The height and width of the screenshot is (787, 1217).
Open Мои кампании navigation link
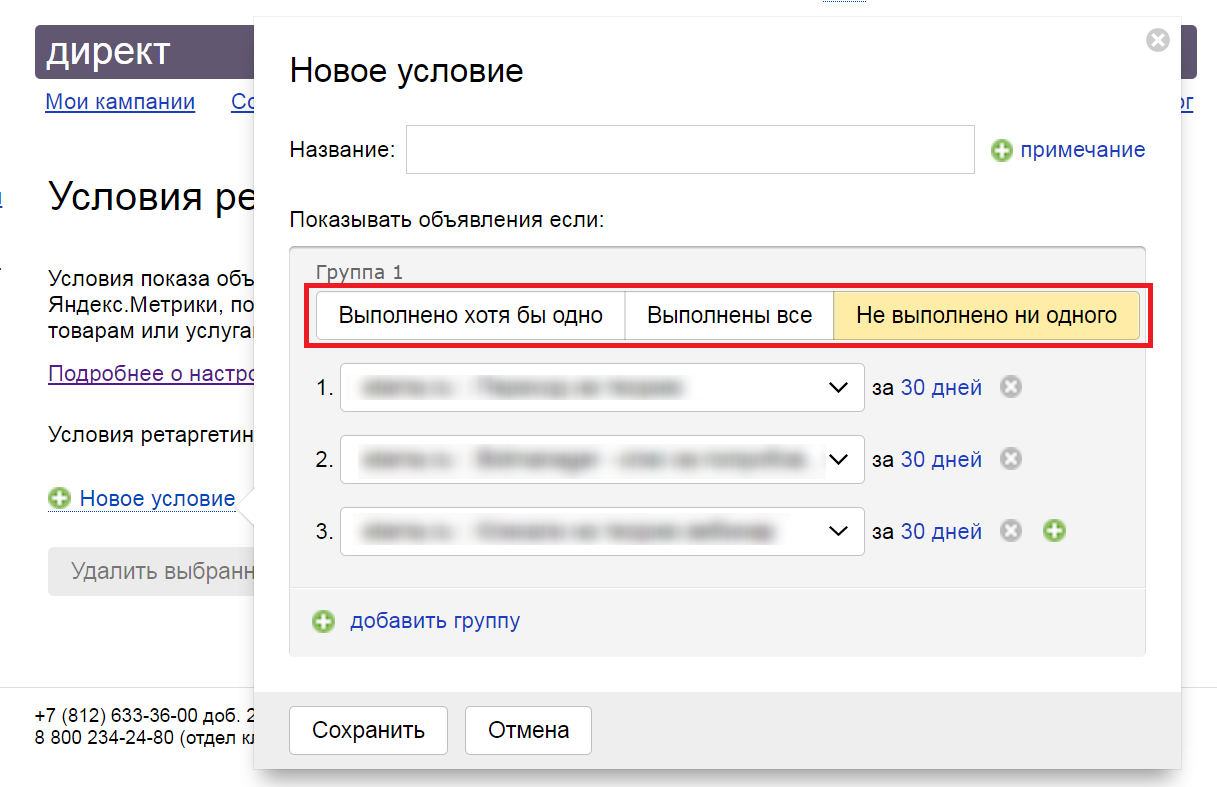click(x=120, y=102)
